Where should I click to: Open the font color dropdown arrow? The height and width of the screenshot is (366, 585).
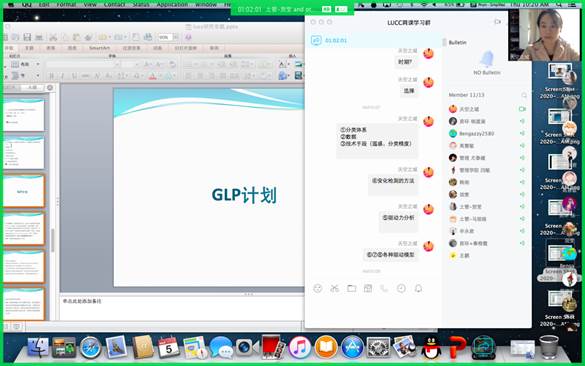159,76
